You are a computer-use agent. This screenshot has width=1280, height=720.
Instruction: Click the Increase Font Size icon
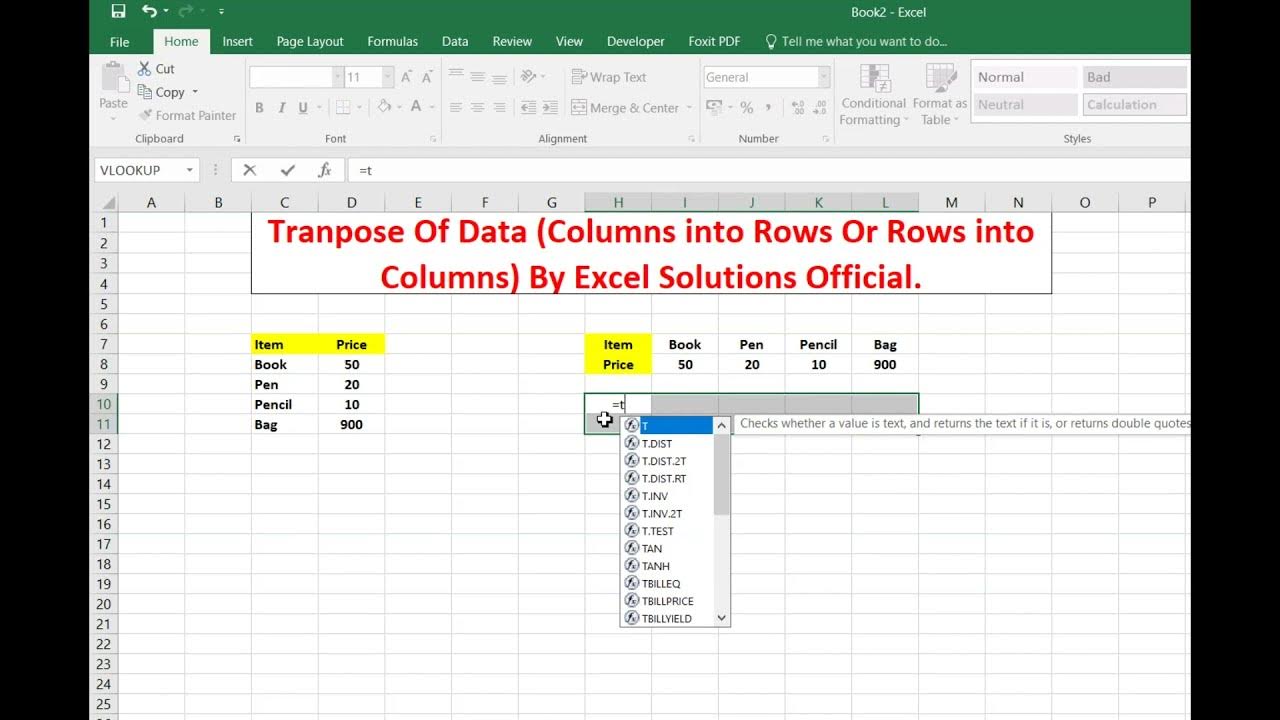point(407,77)
